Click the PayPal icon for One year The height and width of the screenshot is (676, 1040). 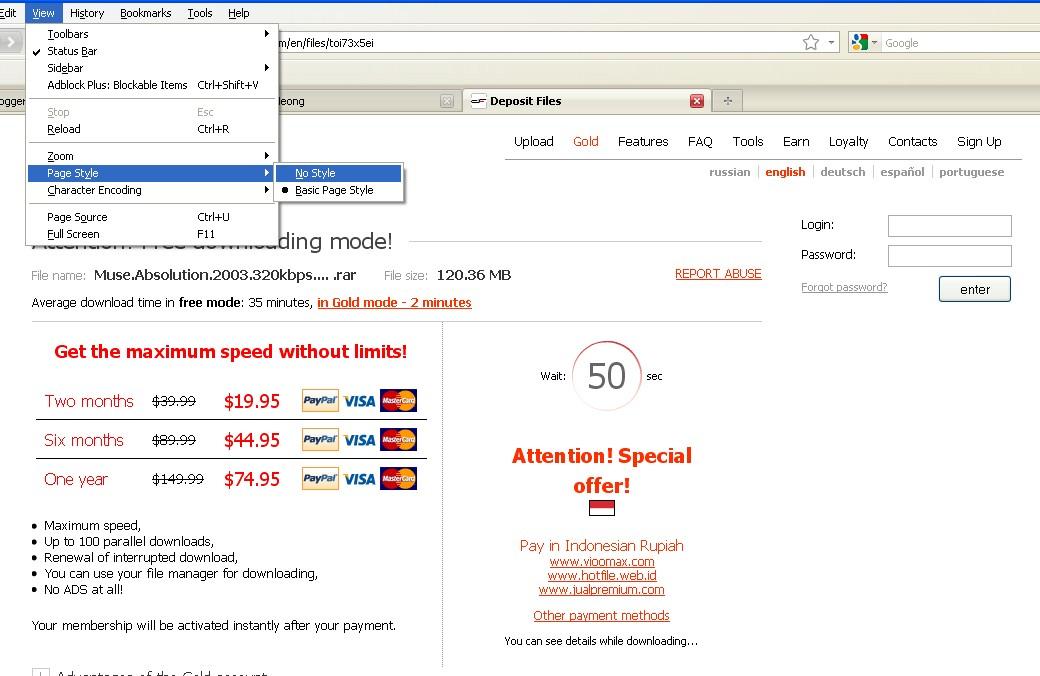(x=320, y=479)
